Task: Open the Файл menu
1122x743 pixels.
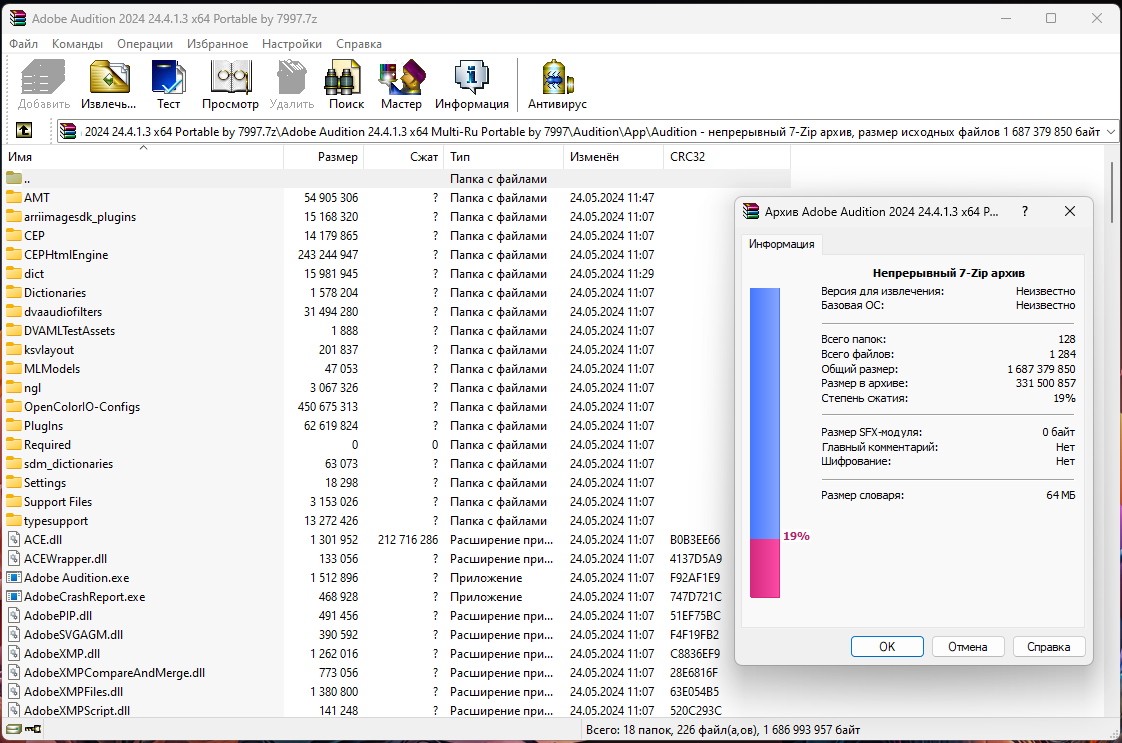Action: coord(24,44)
